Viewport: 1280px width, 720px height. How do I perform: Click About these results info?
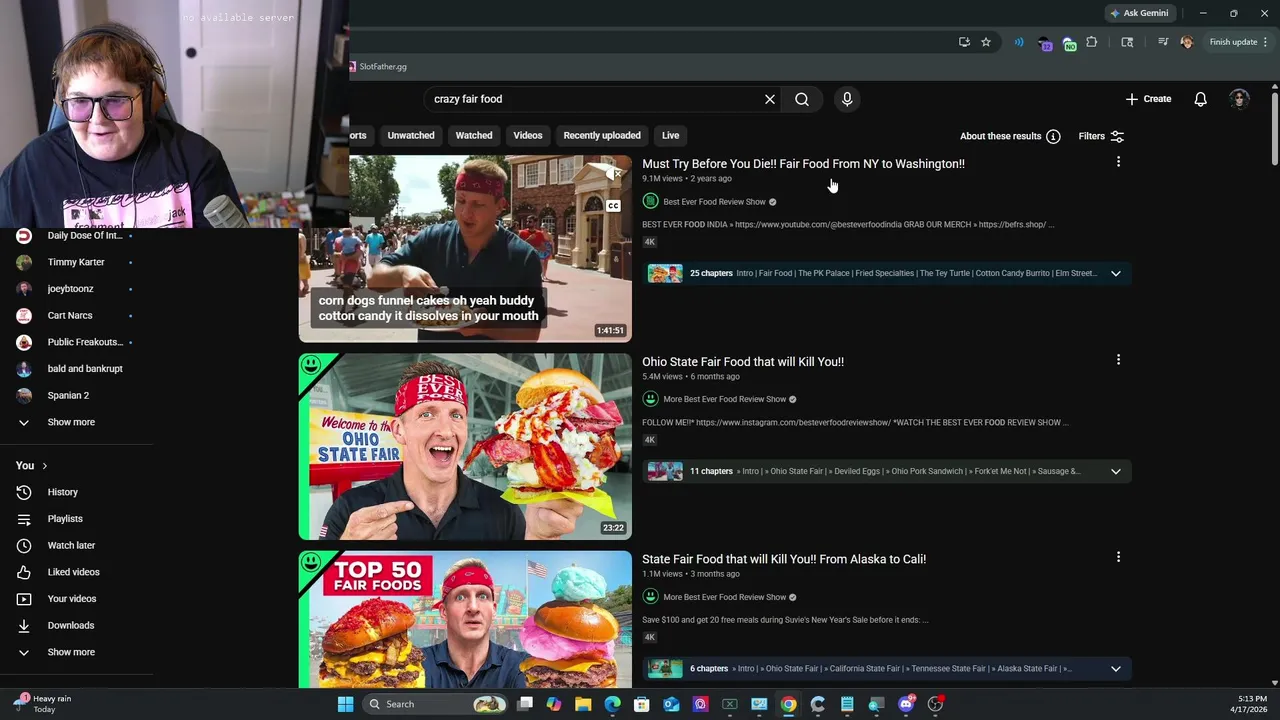click(x=1010, y=136)
